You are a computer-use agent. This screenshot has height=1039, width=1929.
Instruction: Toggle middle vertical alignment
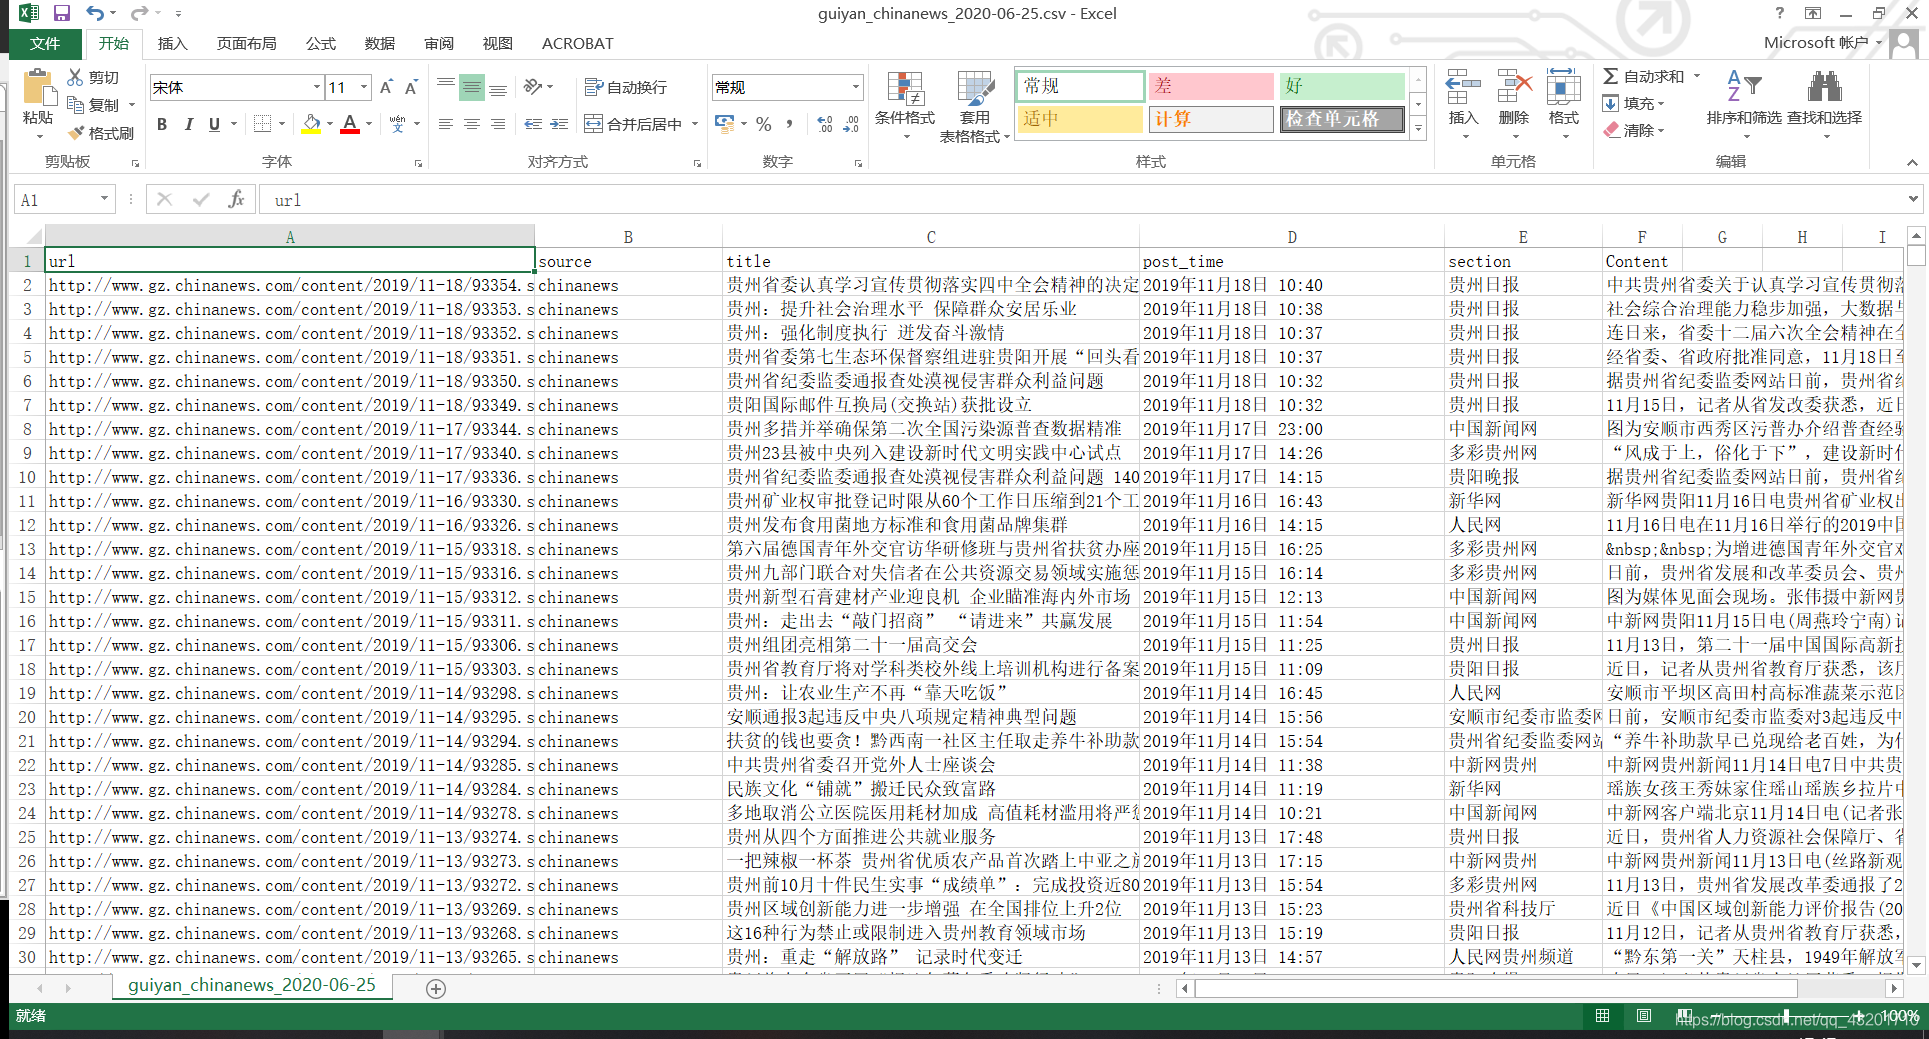click(471, 87)
